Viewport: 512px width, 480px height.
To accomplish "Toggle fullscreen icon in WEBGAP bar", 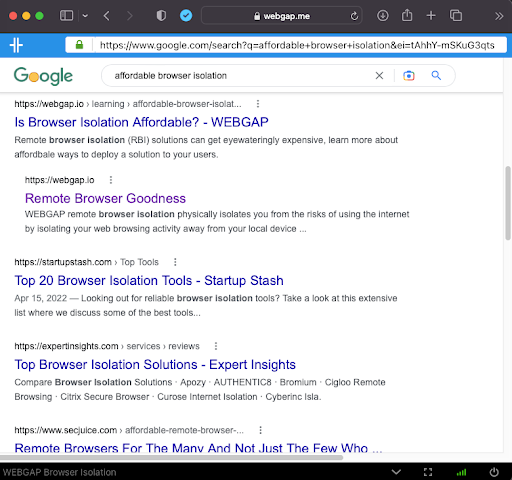I will (x=428, y=472).
